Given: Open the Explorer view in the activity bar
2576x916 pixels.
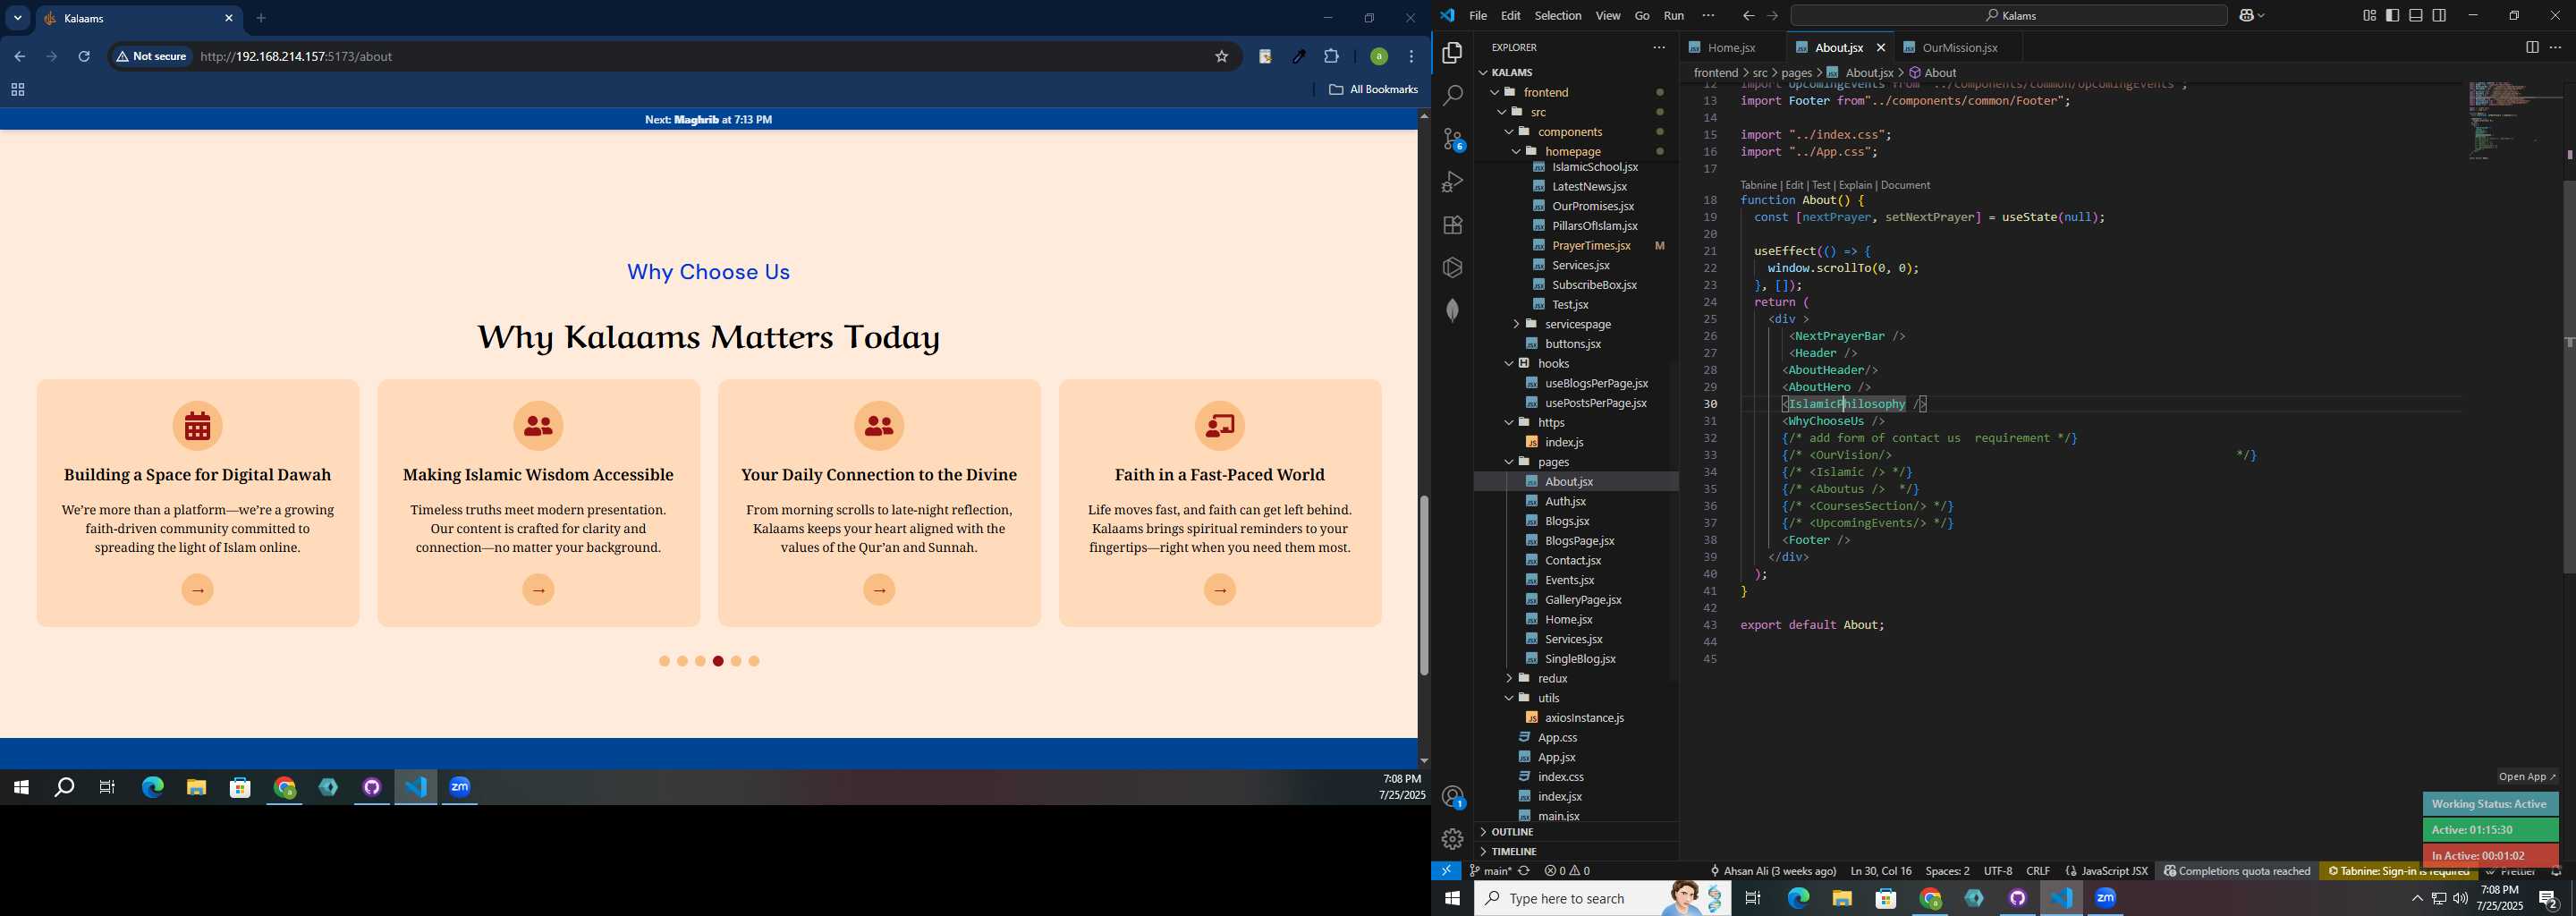Looking at the screenshot, I should click(x=1452, y=53).
